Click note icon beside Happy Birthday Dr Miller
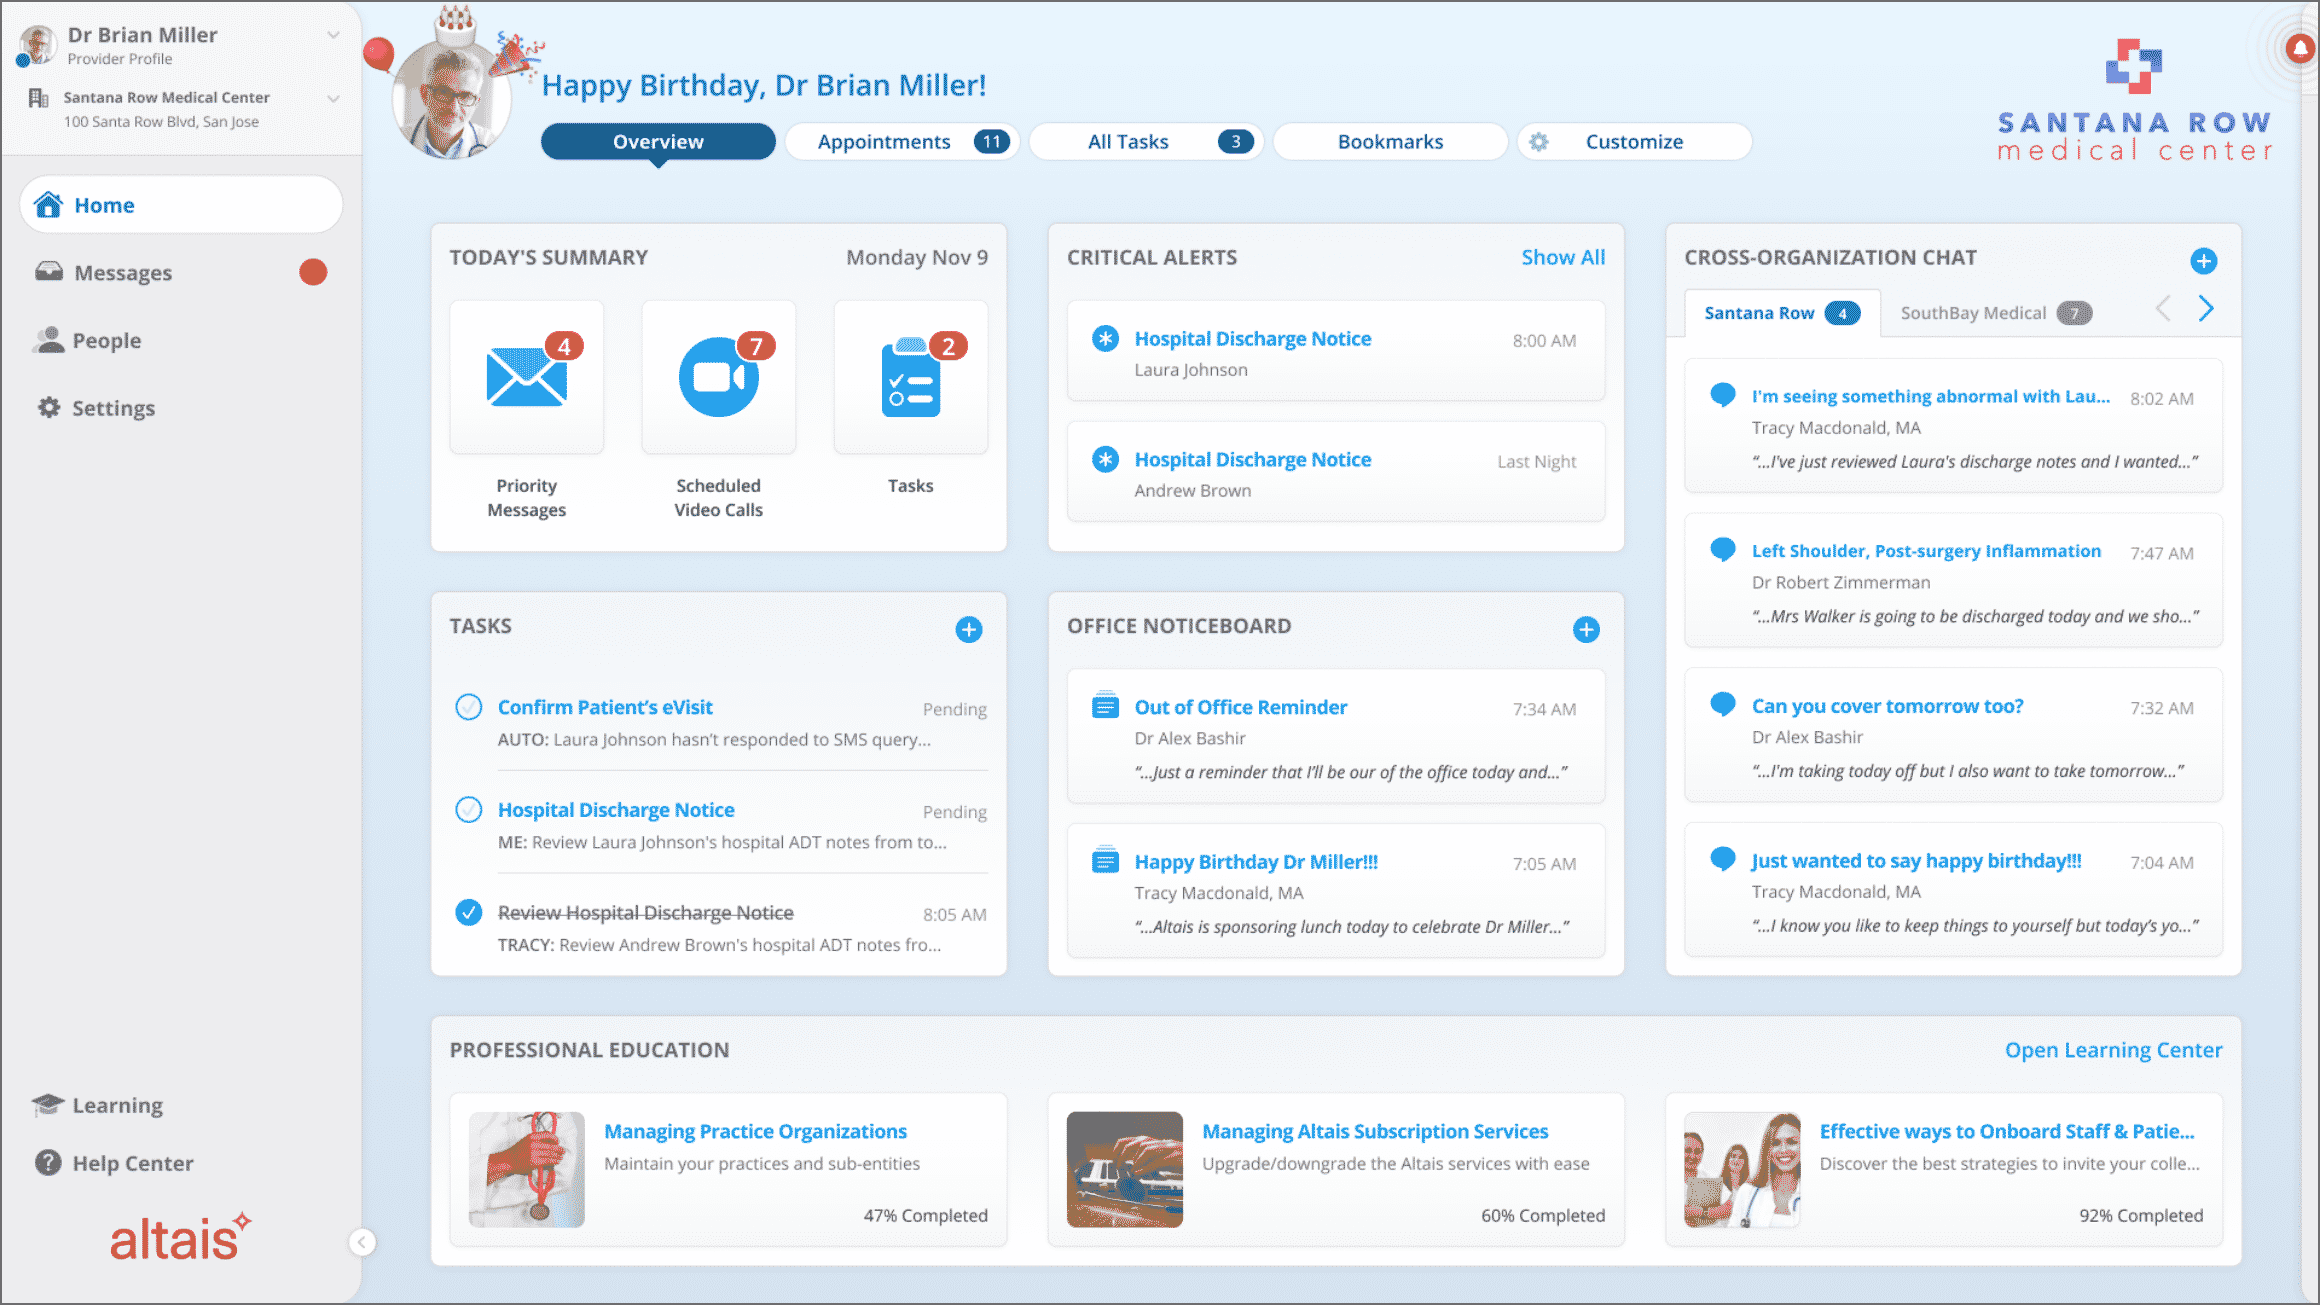The image size is (2320, 1305). coord(1105,860)
